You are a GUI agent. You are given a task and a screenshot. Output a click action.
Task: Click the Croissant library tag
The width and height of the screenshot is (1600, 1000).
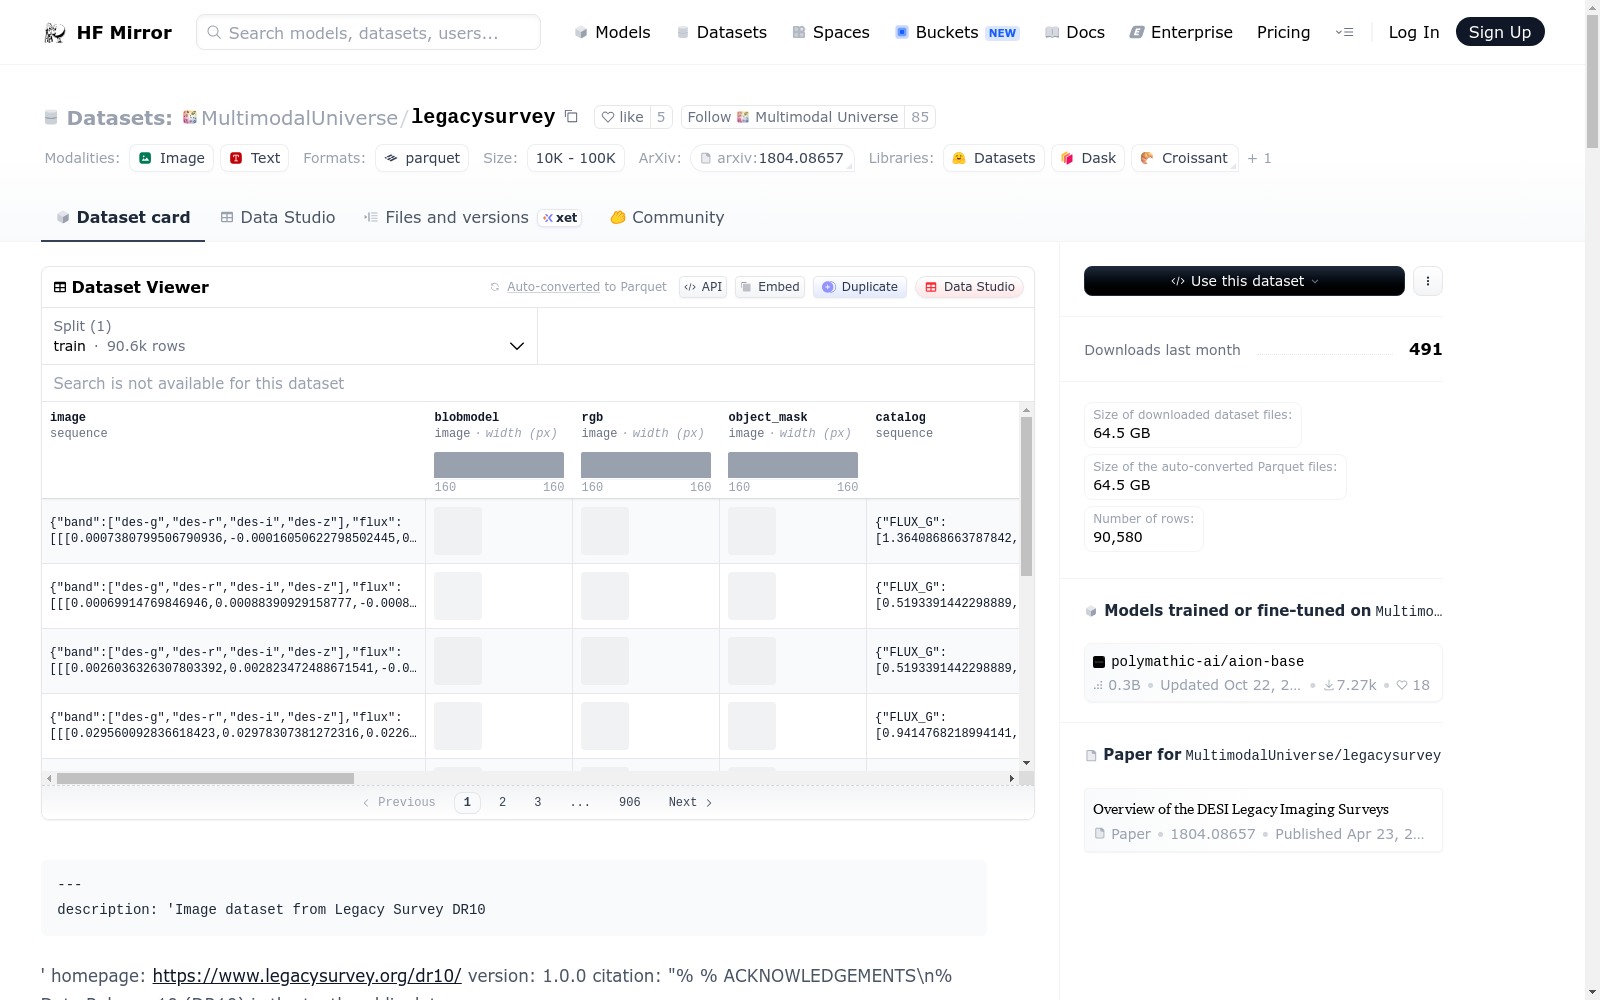tap(1185, 158)
